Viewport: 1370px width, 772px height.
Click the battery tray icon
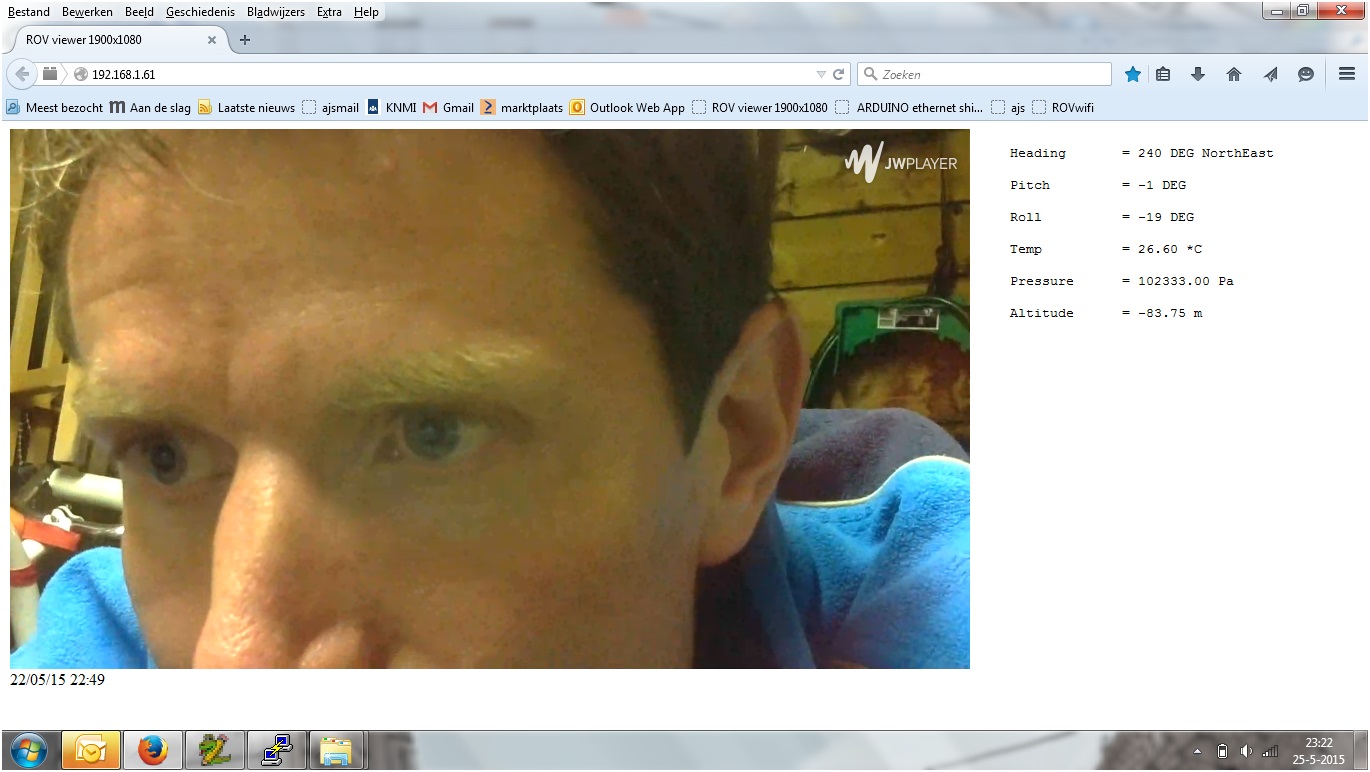1222,751
